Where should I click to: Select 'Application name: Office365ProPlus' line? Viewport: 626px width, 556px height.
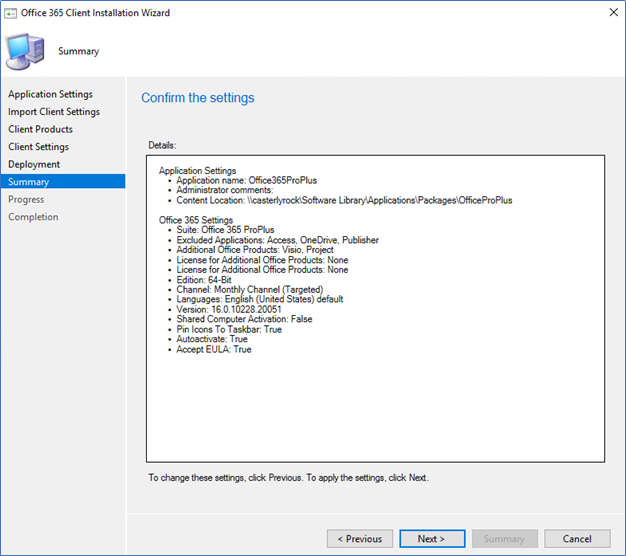click(x=247, y=180)
